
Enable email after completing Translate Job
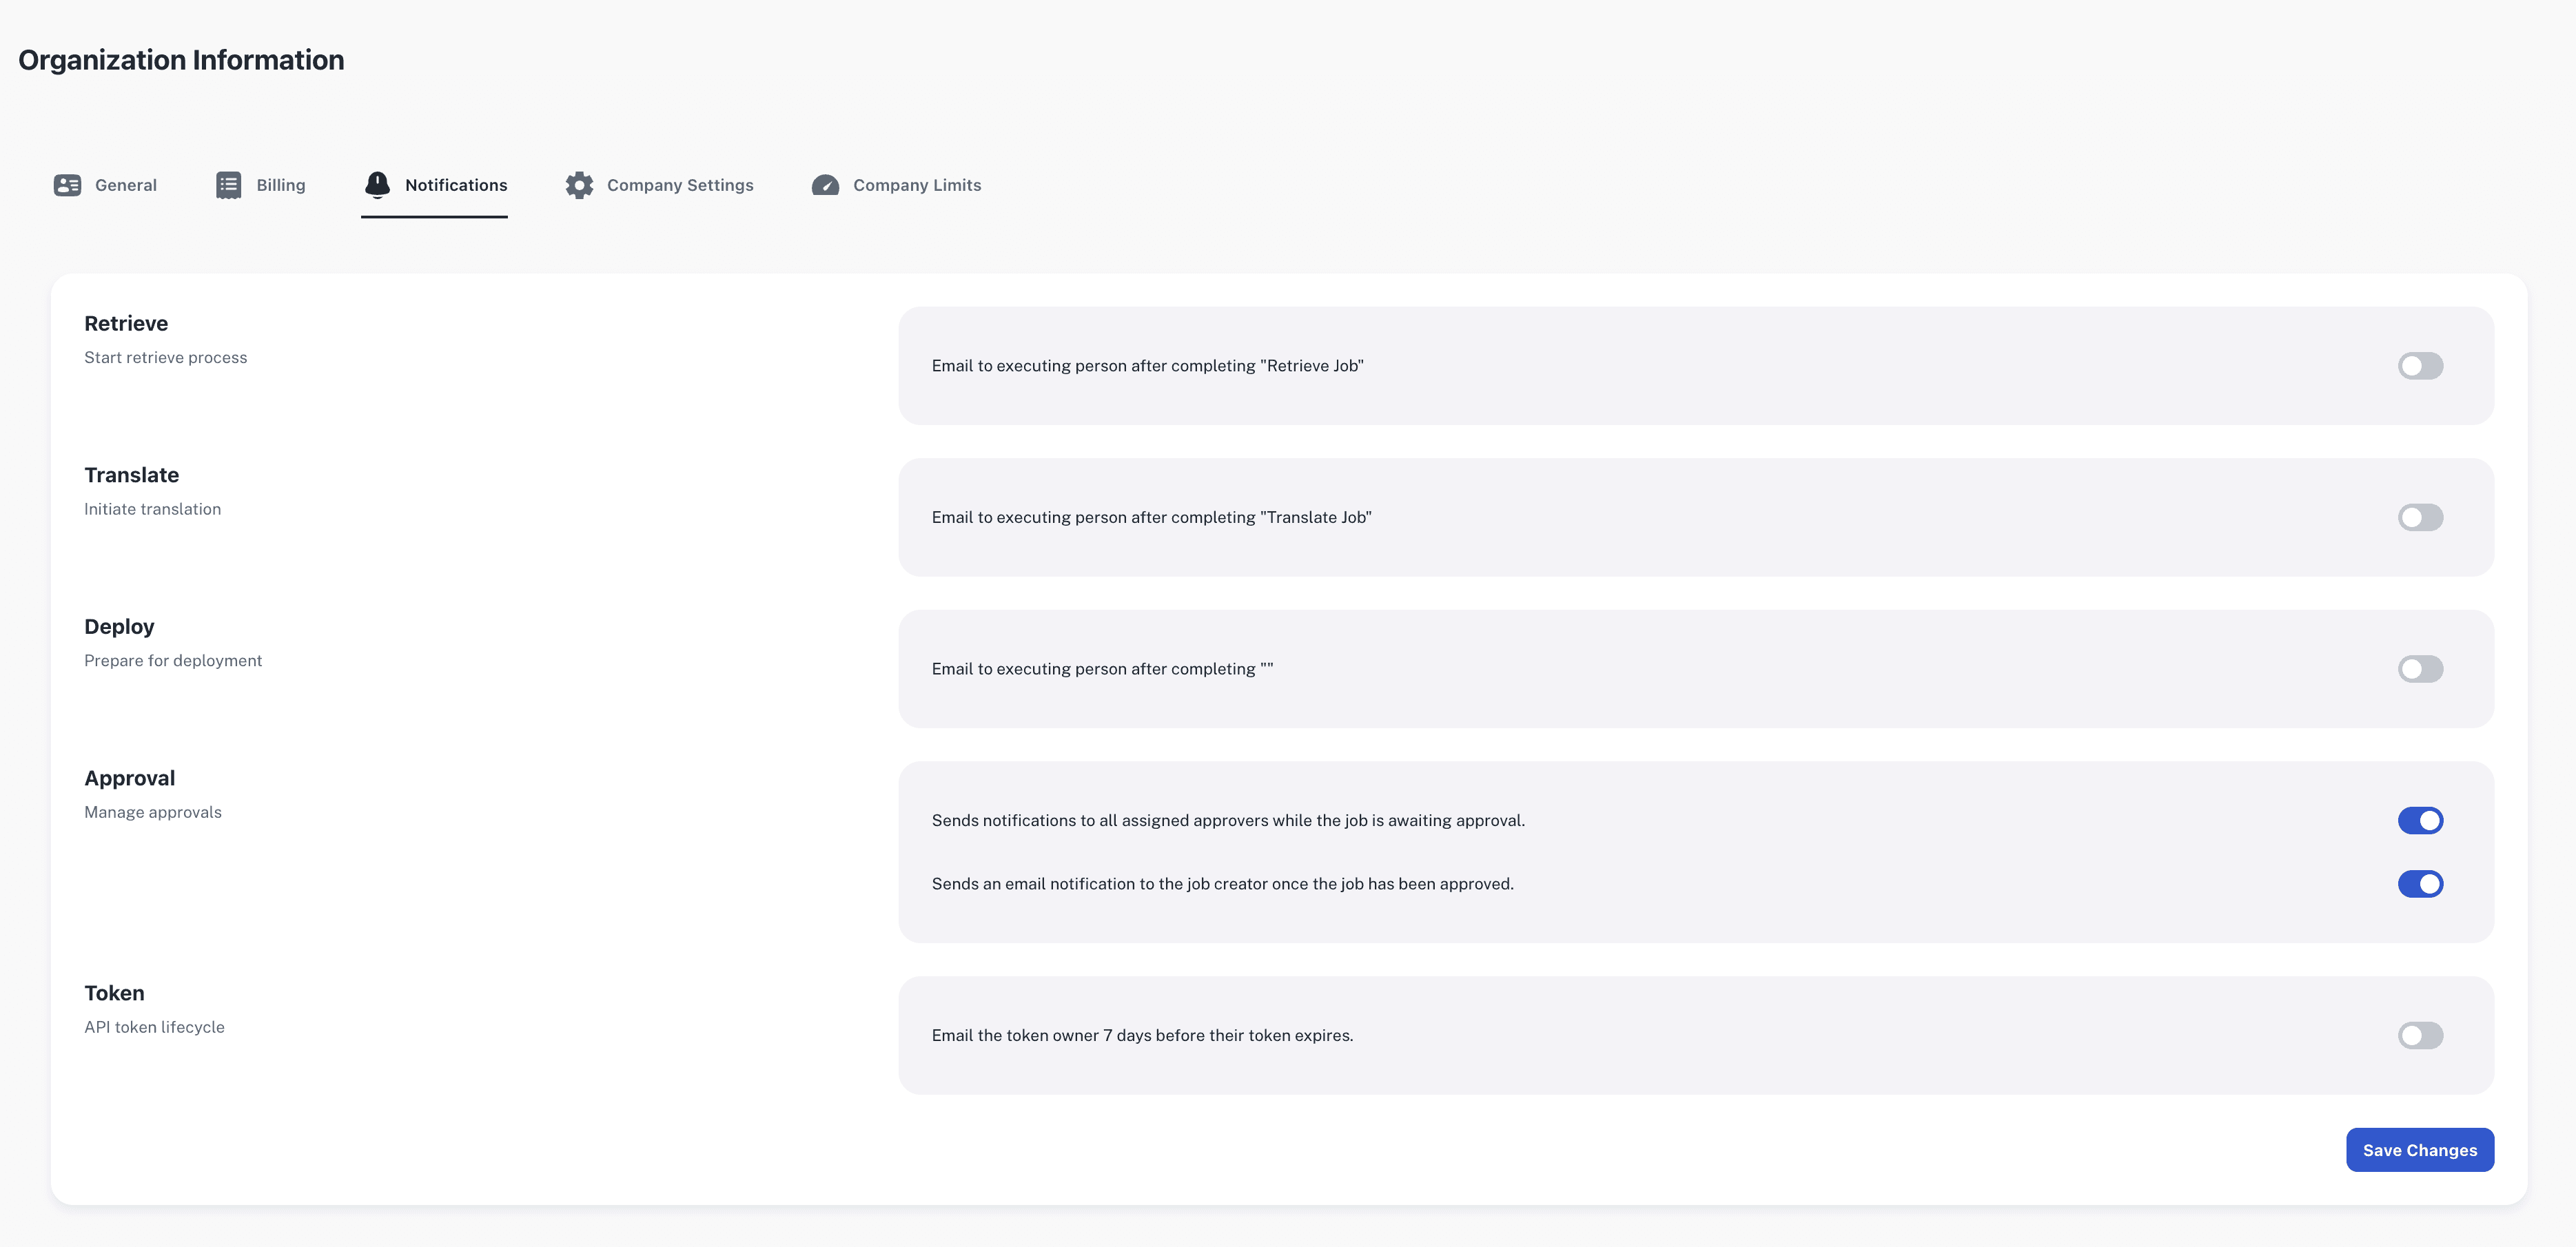(2420, 517)
